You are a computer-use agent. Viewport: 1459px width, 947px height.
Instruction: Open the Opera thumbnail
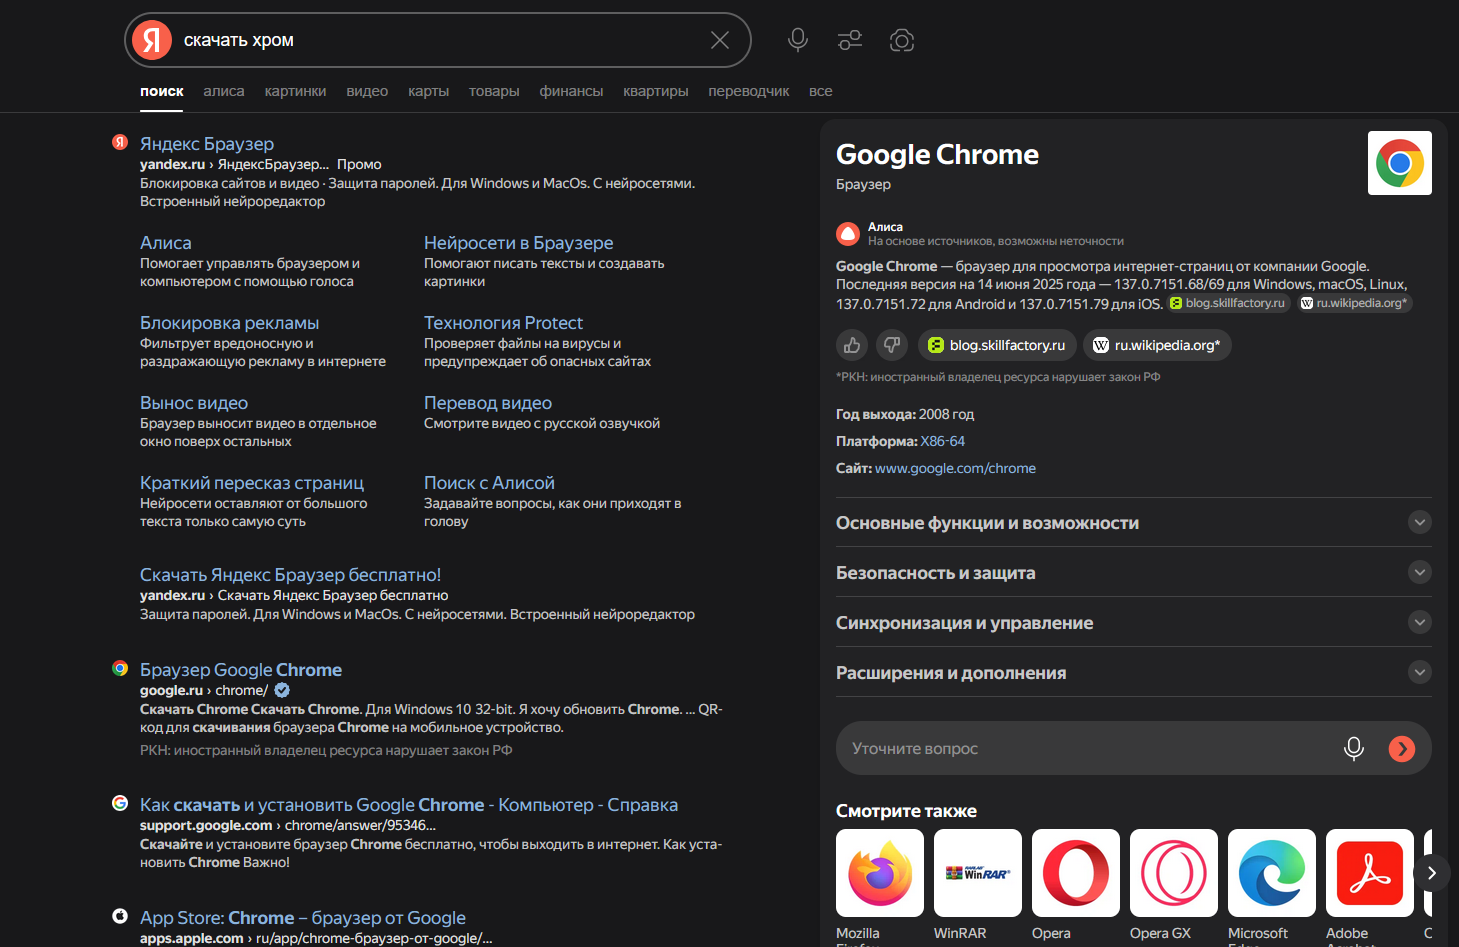coord(1076,873)
